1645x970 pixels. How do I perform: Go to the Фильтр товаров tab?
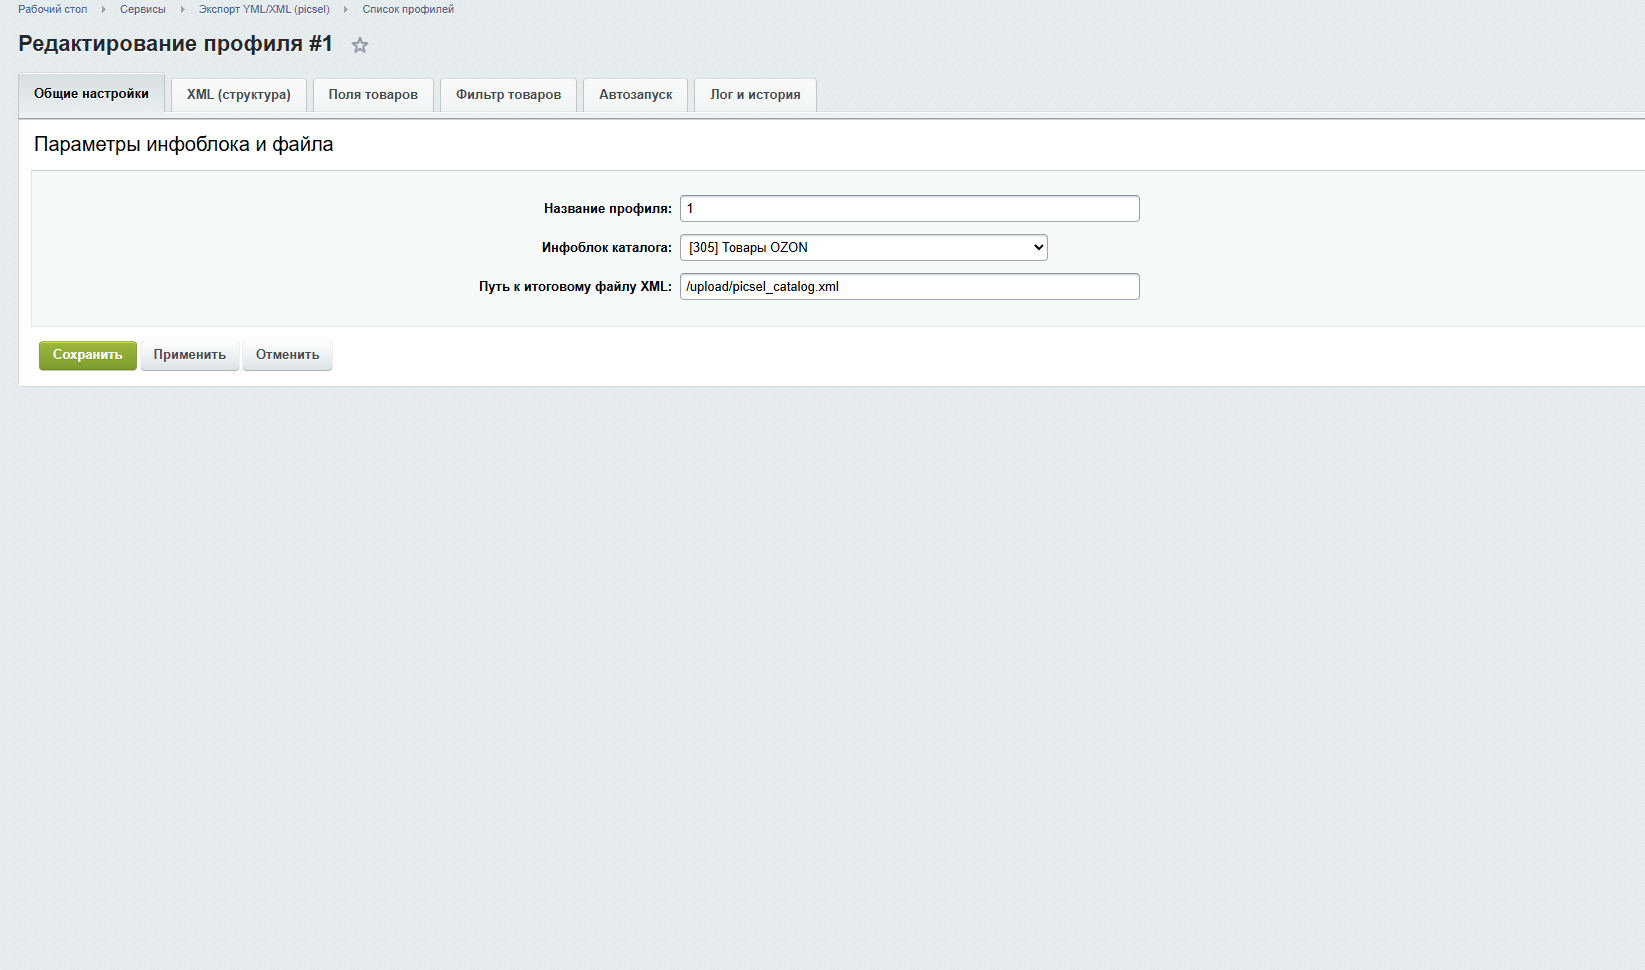(508, 95)
